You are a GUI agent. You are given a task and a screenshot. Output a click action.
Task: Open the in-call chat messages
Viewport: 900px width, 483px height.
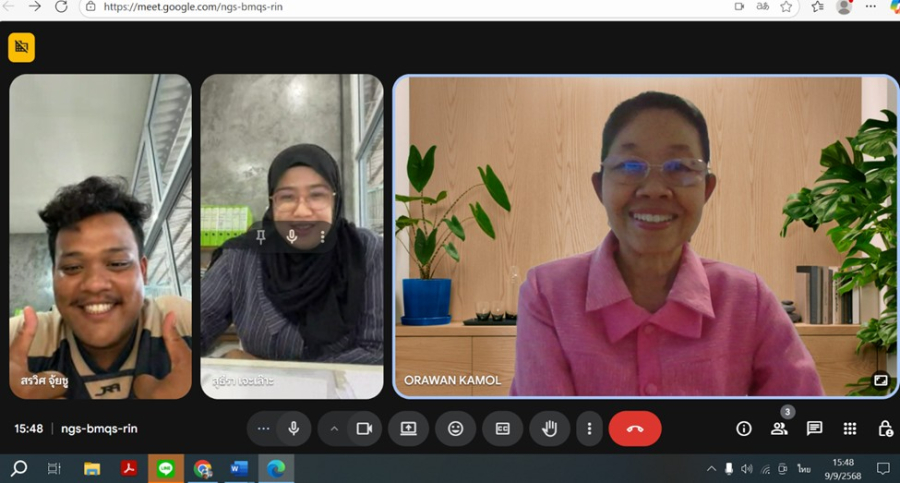(x=814, y=428)
